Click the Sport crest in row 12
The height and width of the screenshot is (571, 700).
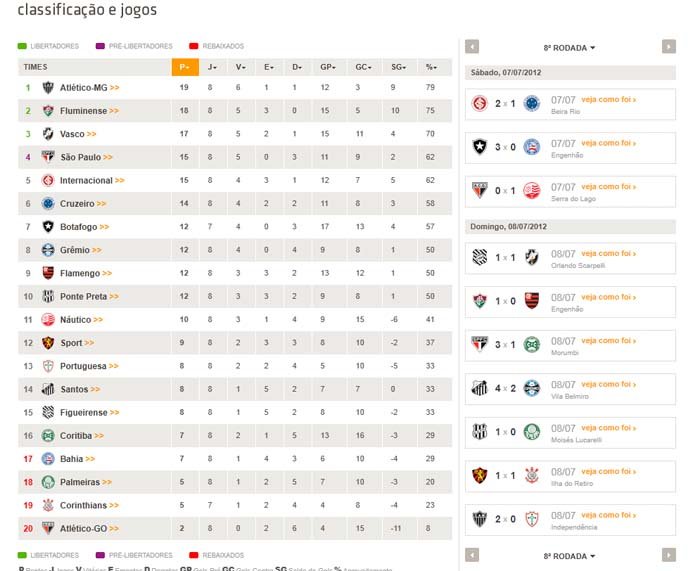click(x=48, y=343)
